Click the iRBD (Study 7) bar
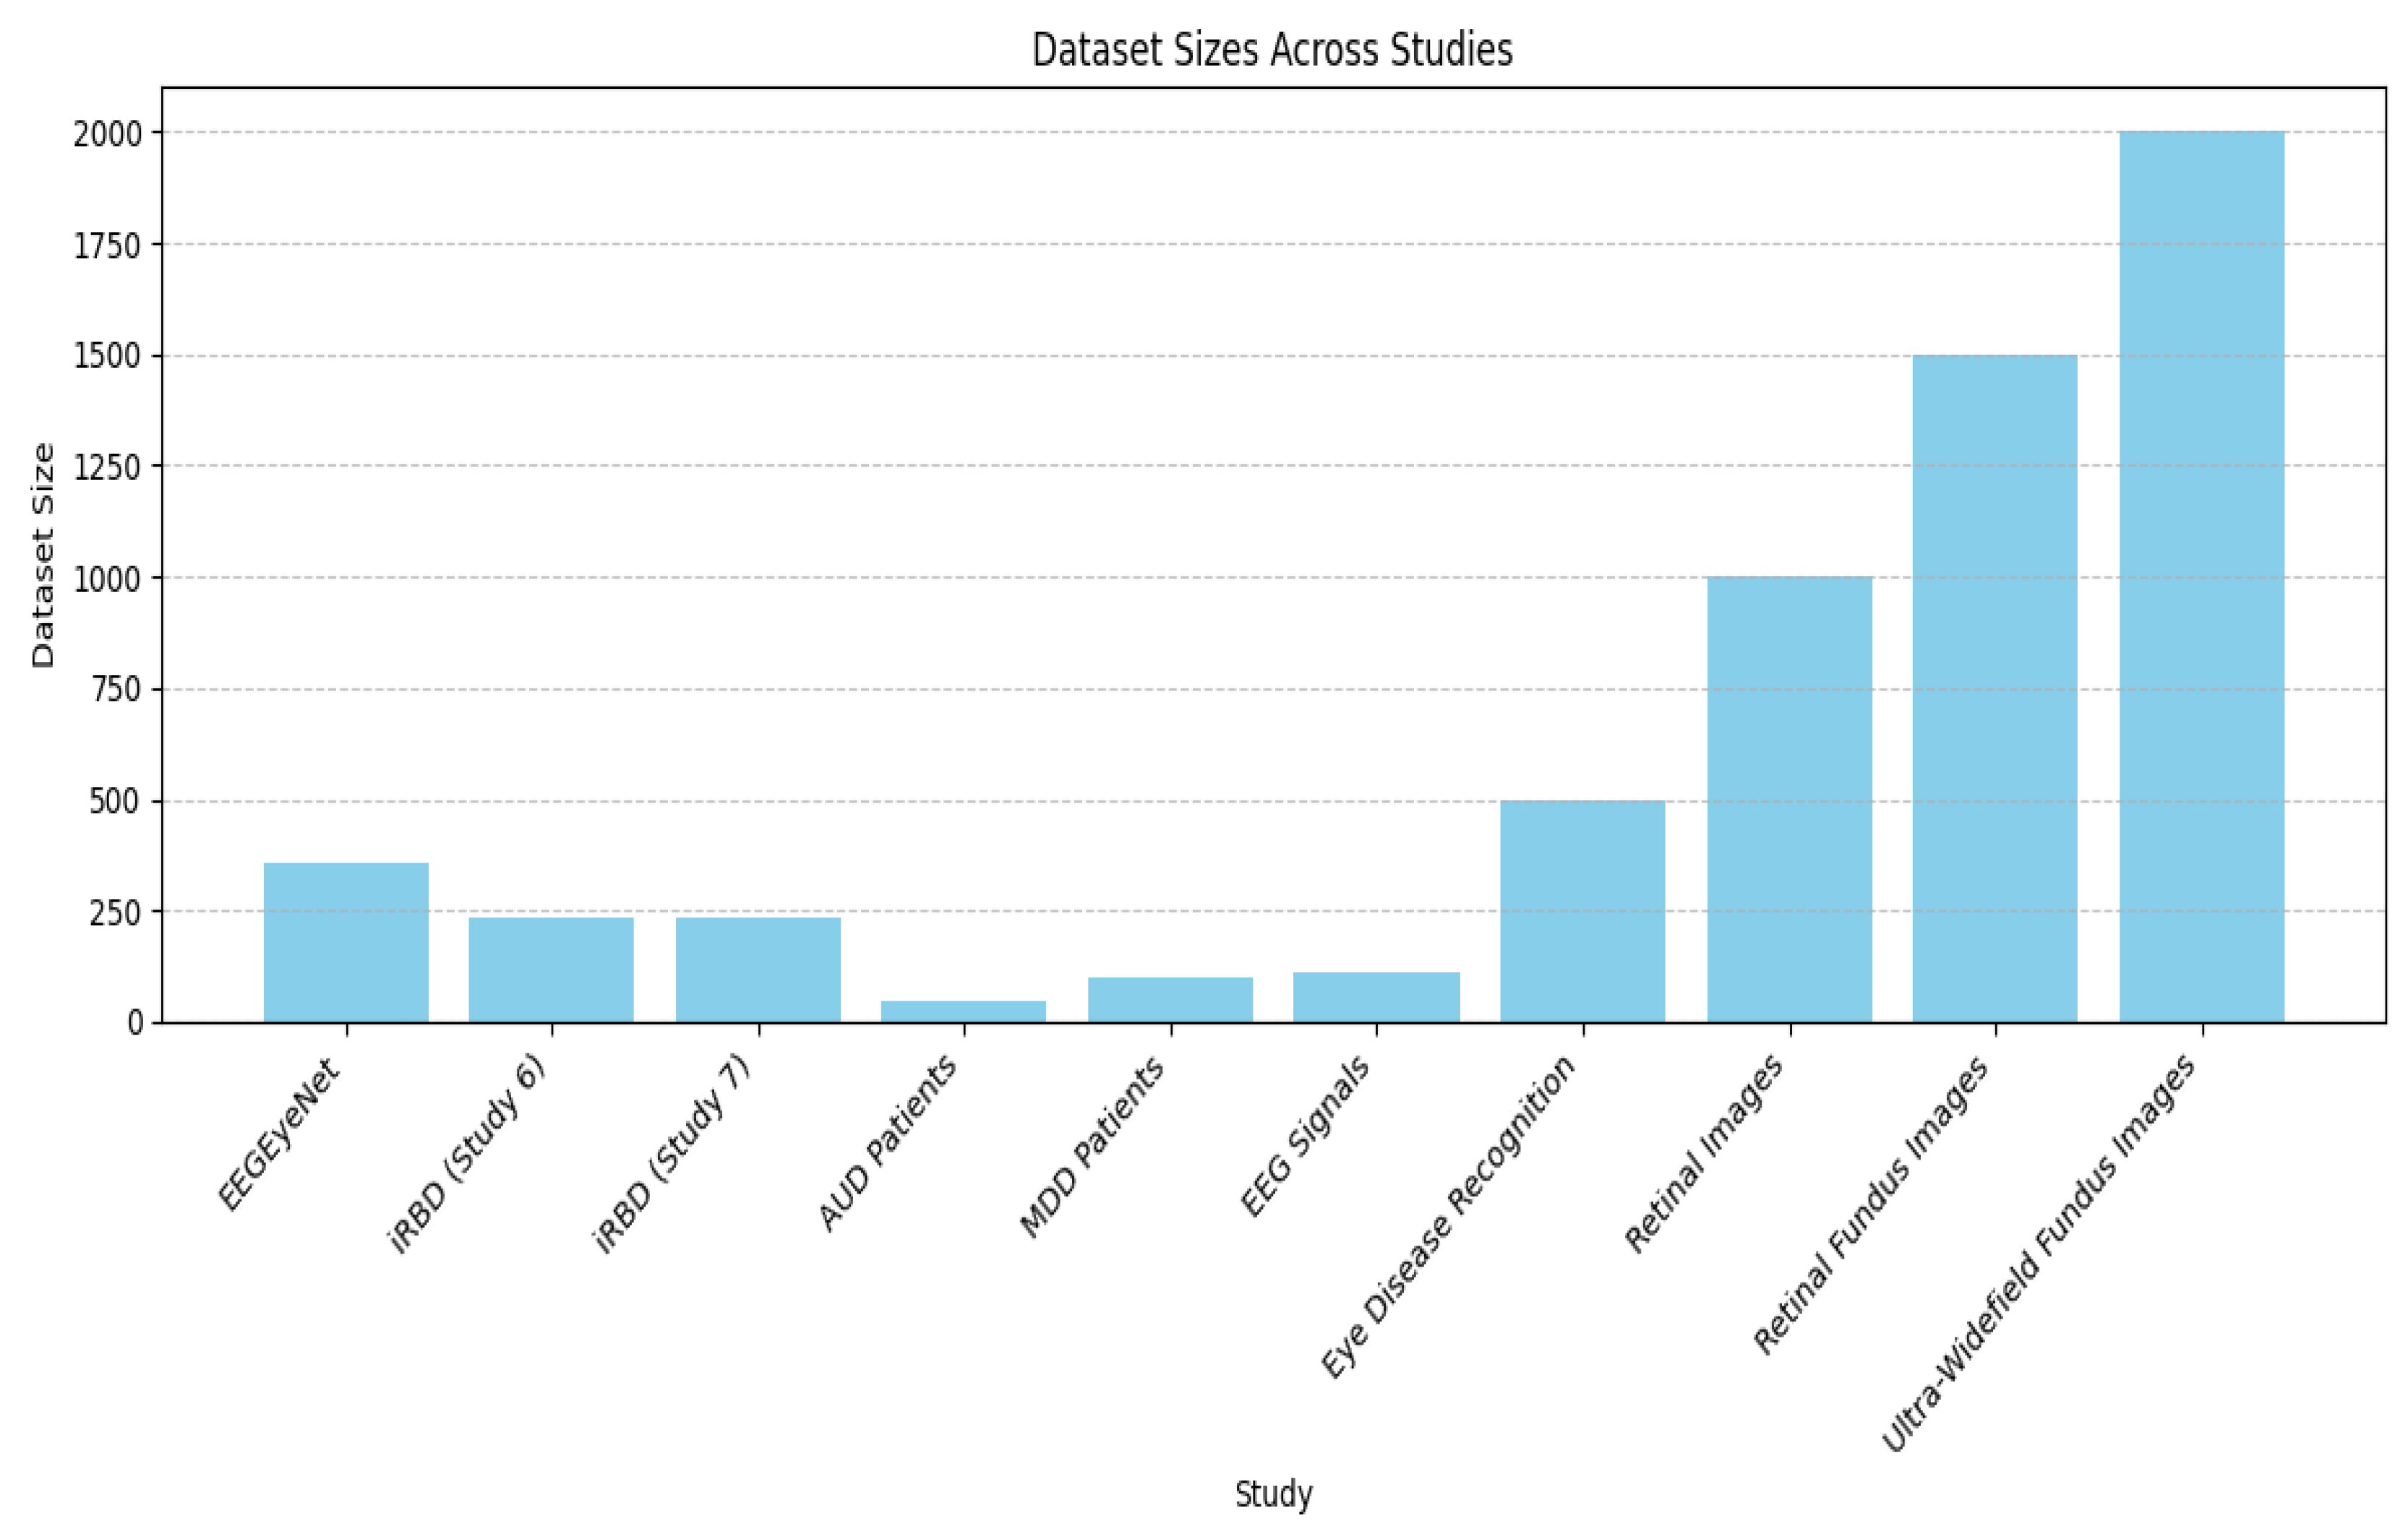The width and height of the screenshot is (2408, 1537). coord(758,969)
